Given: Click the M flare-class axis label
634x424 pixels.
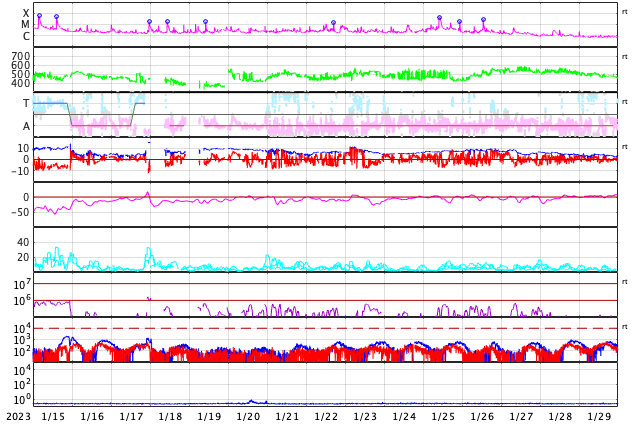Looking at the screenshot, I should pyautogui.click(x=25, y=24).
